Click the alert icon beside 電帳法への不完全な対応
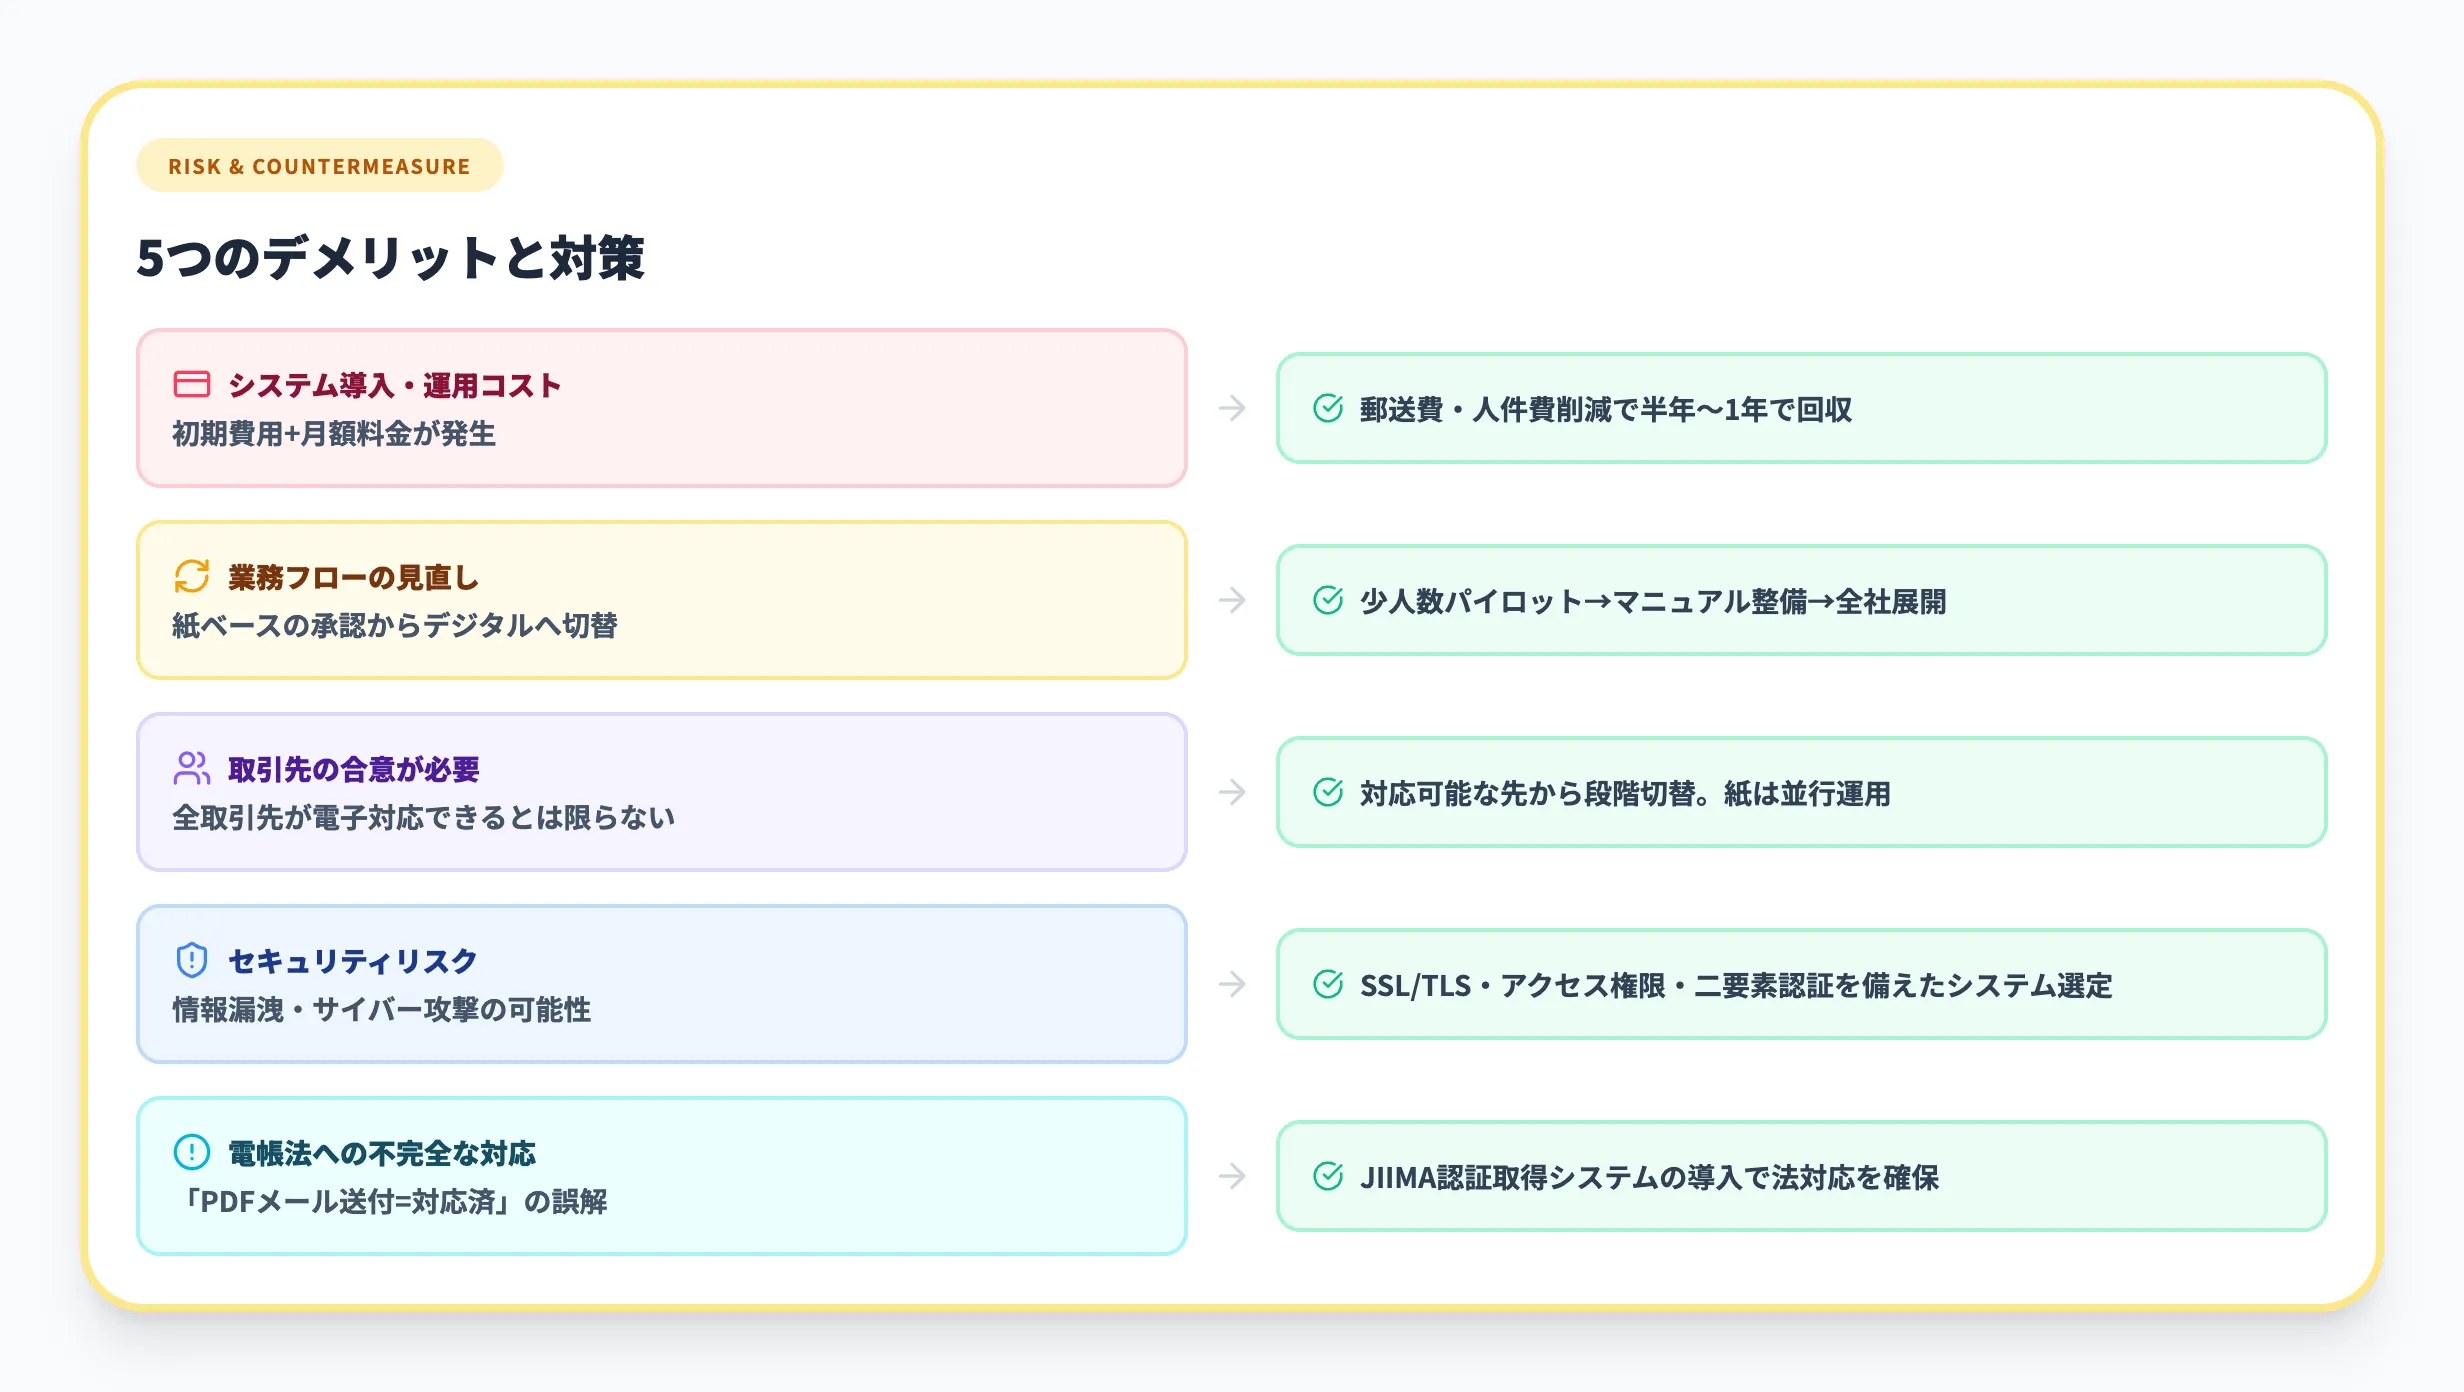2464x1392 pixels. pos(191,1154)
